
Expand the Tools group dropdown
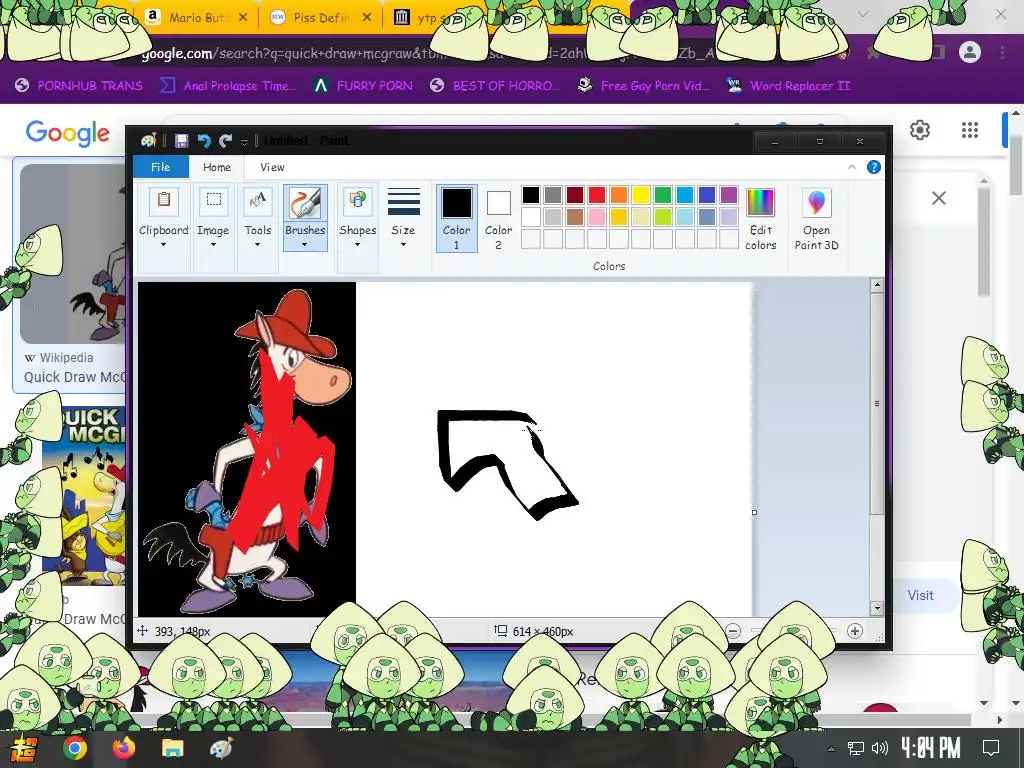(257, 244)
